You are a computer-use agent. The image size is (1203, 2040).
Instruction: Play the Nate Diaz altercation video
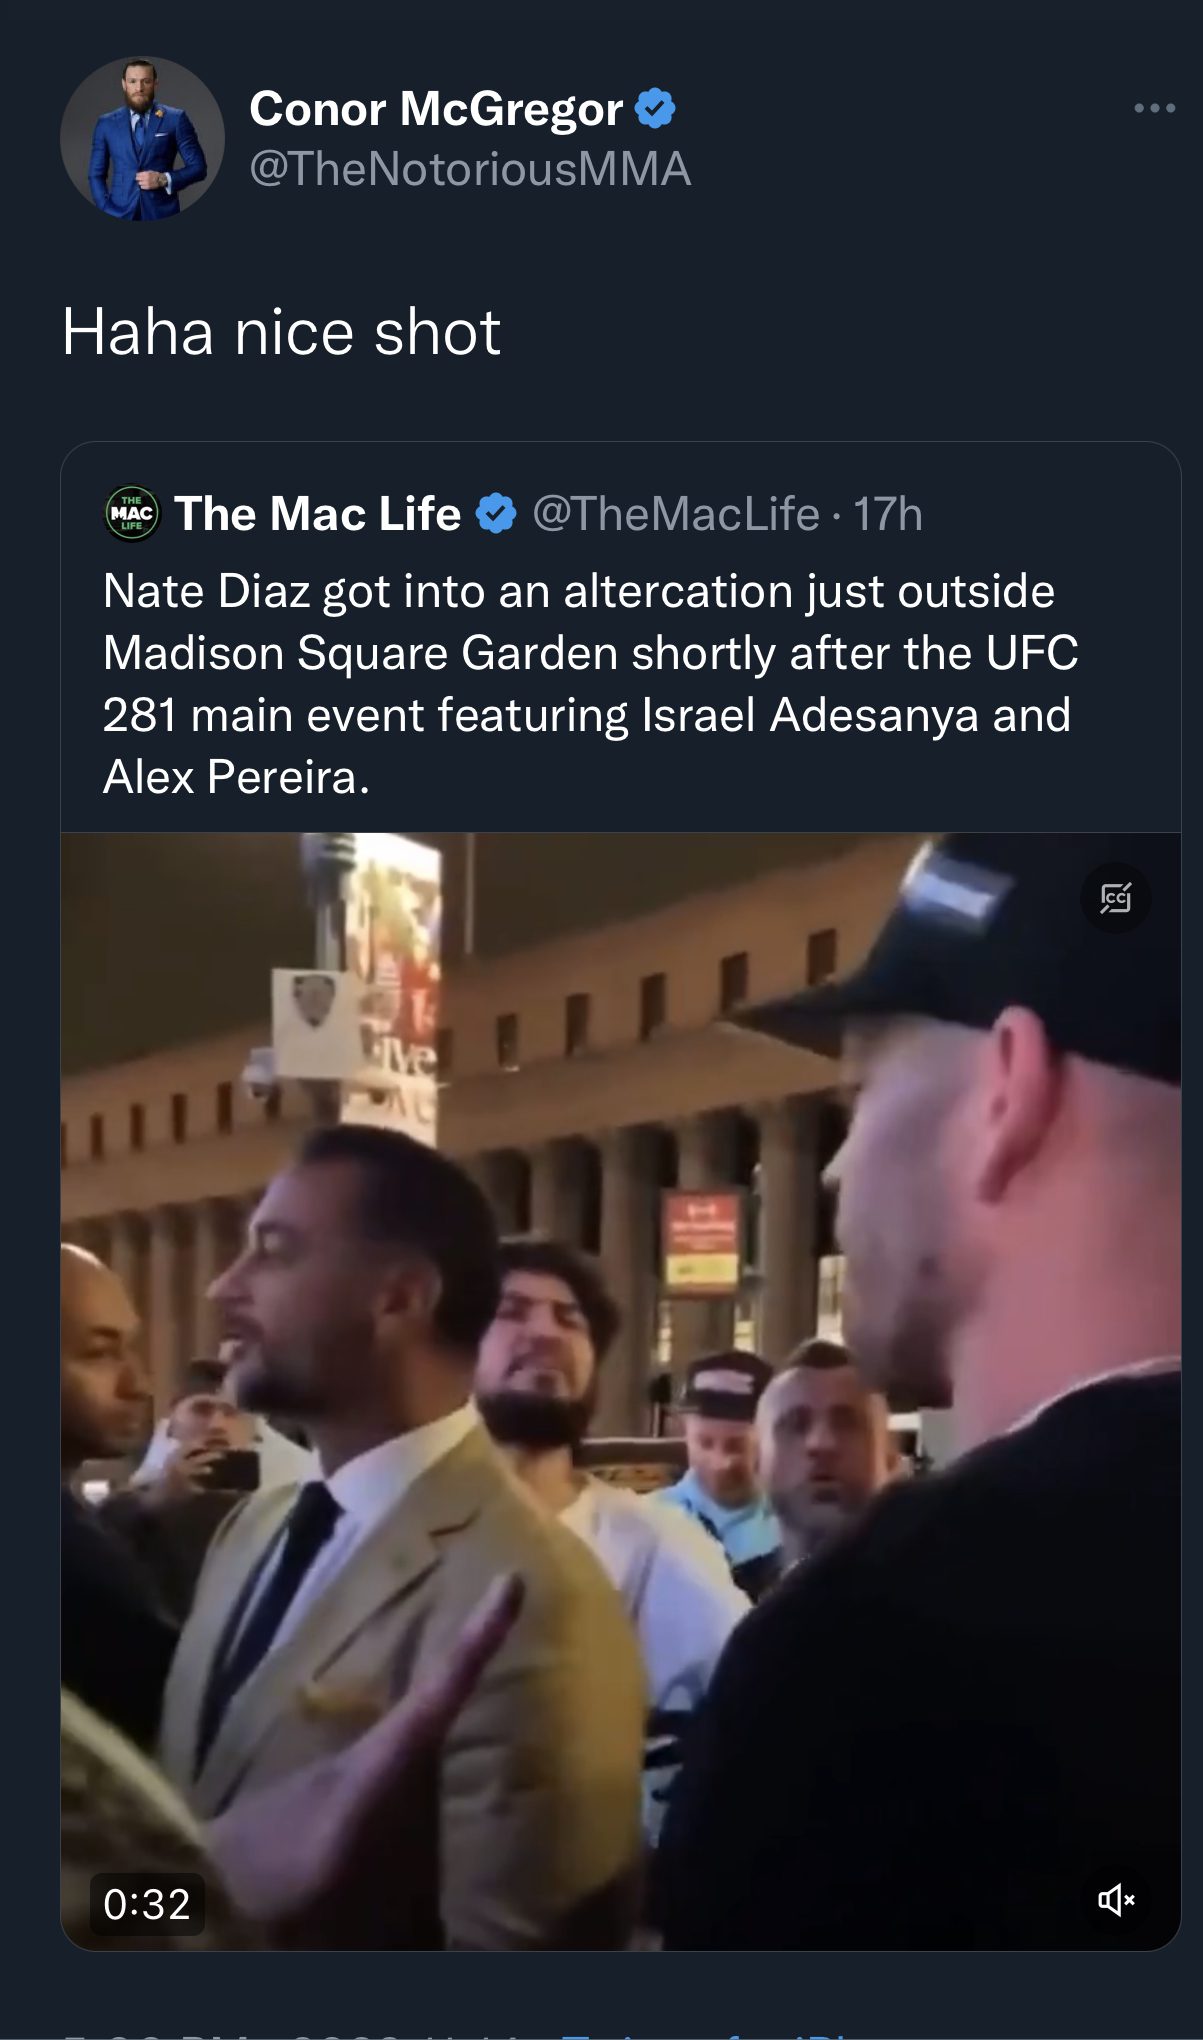(x=621, y=1391)
